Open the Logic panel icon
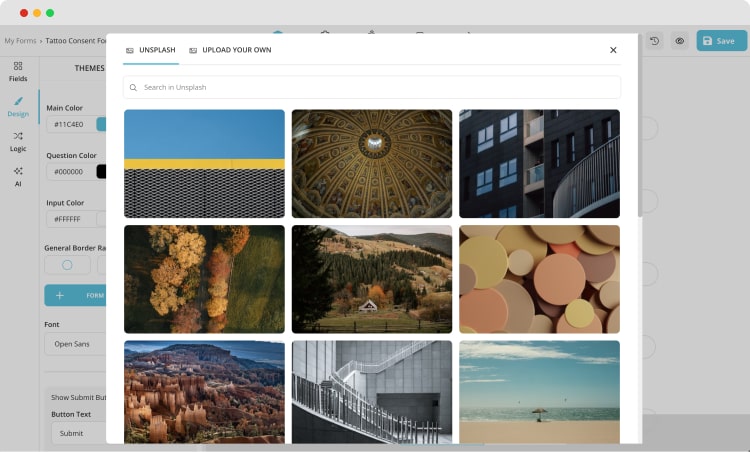The width and height of the screenshot is (750, 452). 18,141
